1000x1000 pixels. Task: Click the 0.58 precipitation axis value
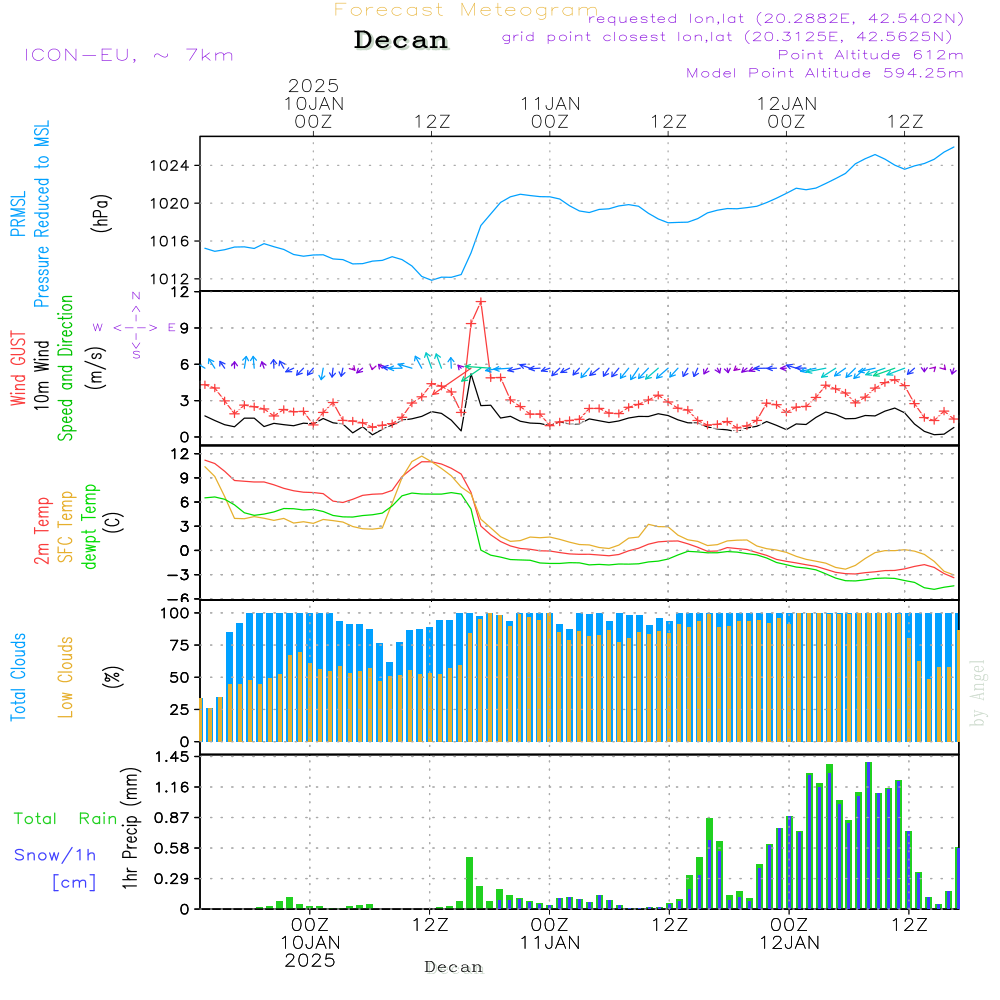point(172,849)
